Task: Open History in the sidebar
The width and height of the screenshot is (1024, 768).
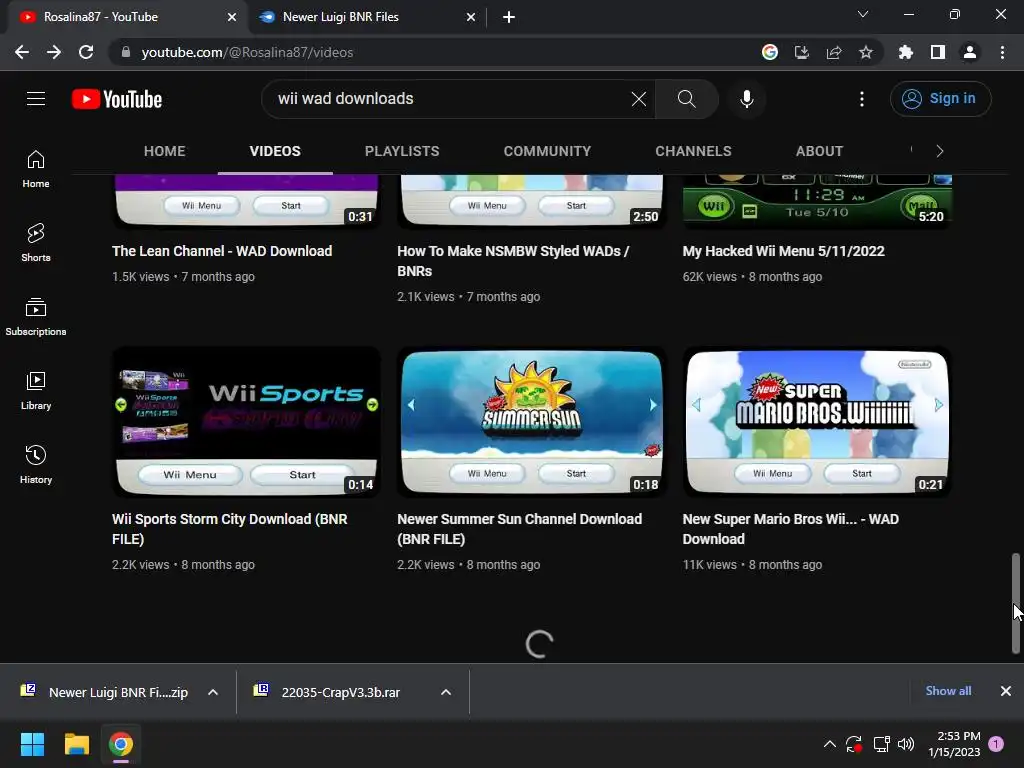Action: (36, 464)
